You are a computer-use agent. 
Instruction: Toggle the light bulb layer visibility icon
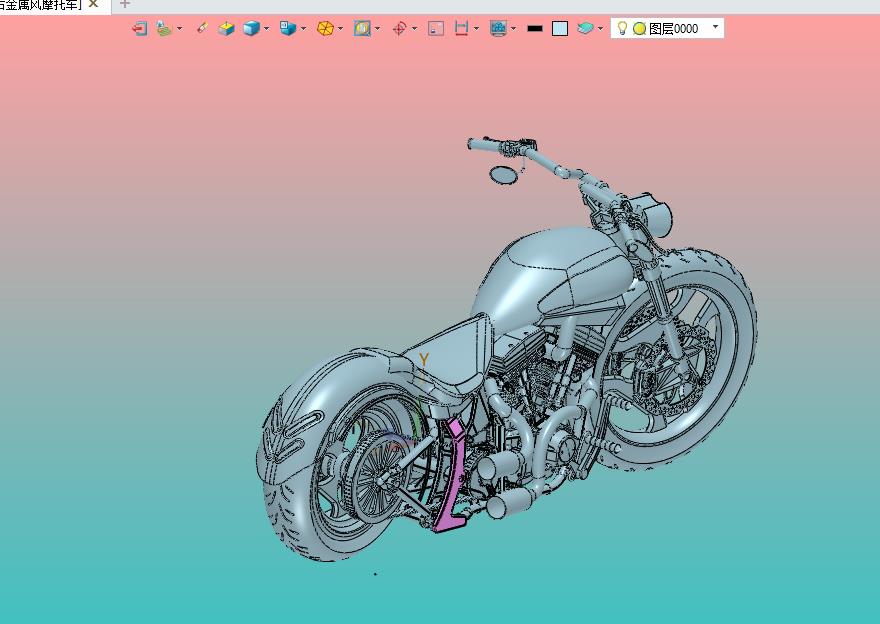click(x=622, y=28)
